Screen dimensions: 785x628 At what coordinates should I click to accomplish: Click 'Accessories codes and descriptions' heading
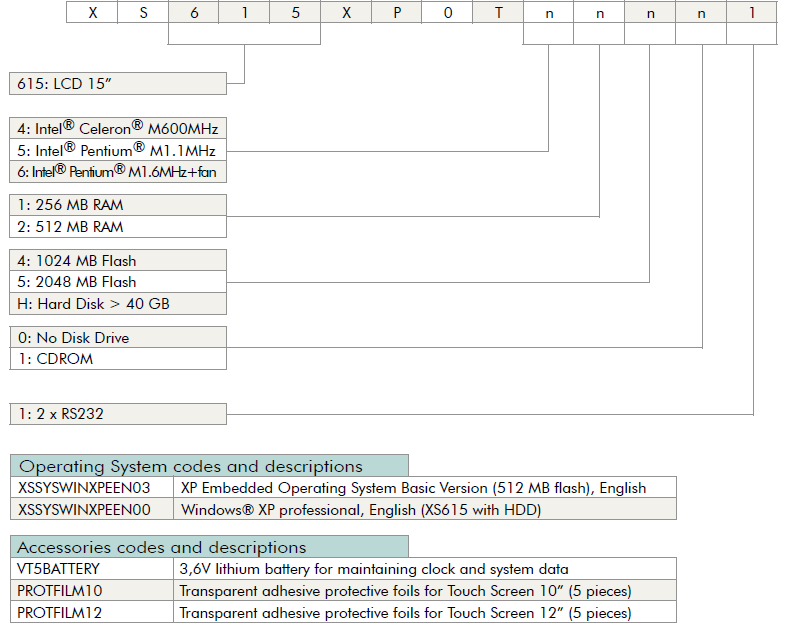pos(209,547)
